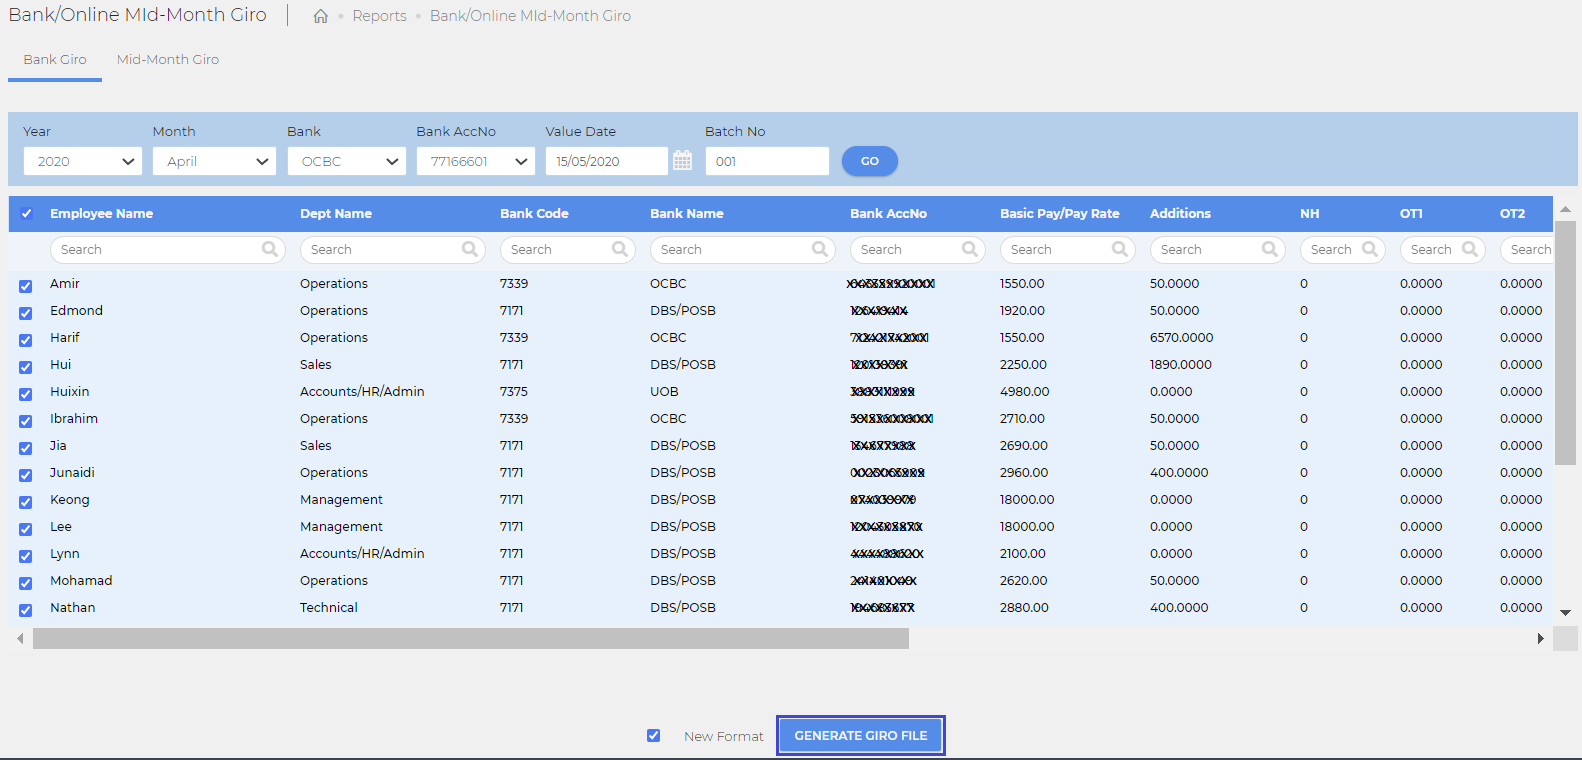Open the Bank dropdown showing OCBC
Viewport: 1582px width, 760px height.
coord(346,161)
